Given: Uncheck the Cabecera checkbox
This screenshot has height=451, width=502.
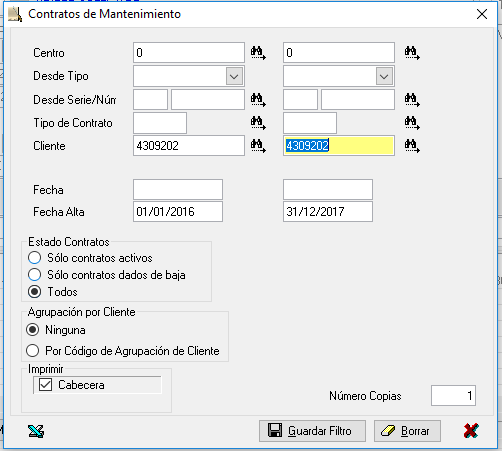Looking at the screenshot, I should [45, 385].
